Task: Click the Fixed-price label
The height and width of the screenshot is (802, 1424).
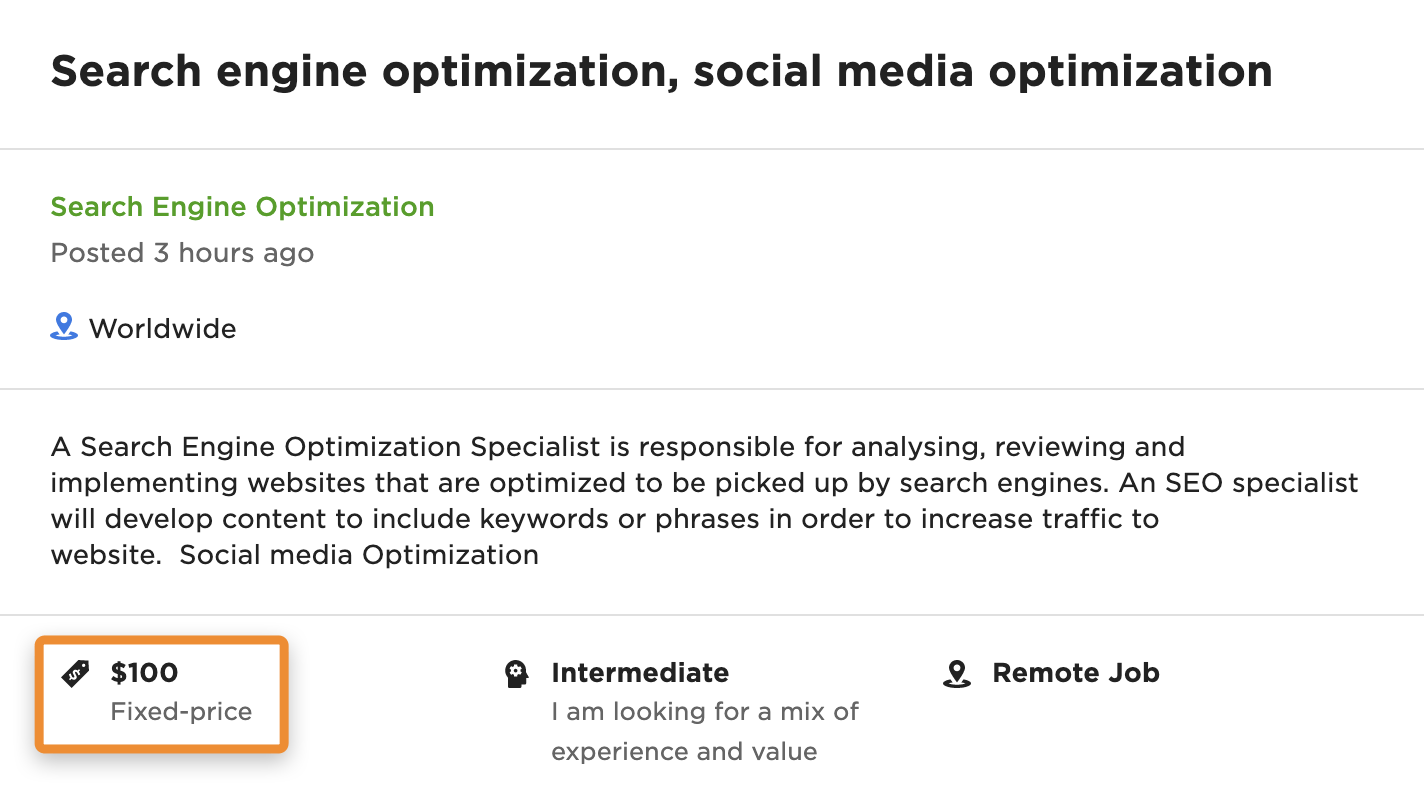Action: coord(181,712)
